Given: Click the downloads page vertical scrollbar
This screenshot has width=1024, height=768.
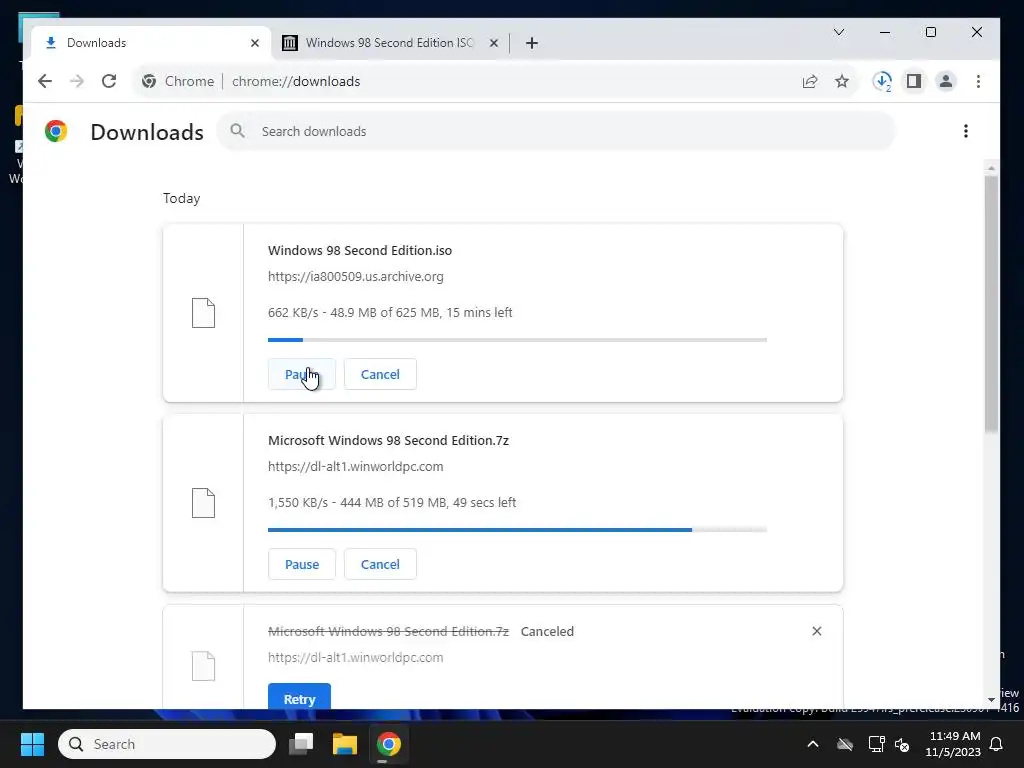Looking at the screenshot, I should coord(991,304).
